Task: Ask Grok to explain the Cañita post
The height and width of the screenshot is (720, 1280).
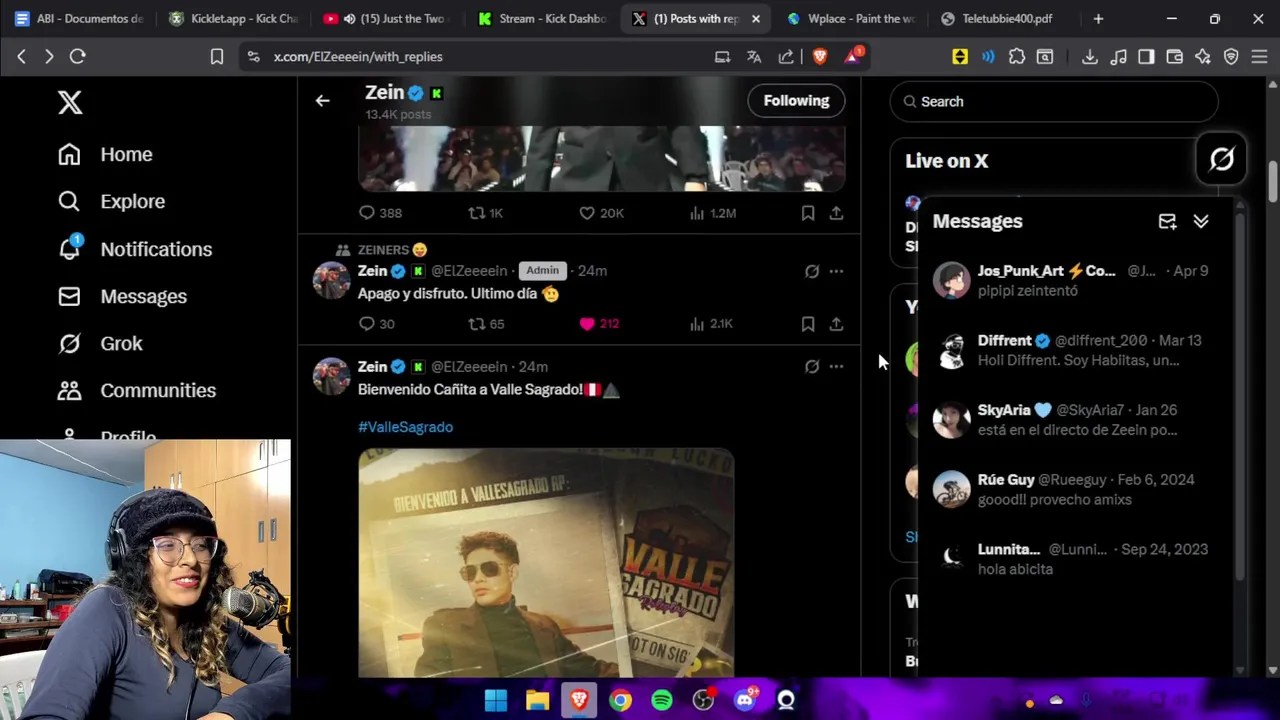Action: (x=812, y=367)
